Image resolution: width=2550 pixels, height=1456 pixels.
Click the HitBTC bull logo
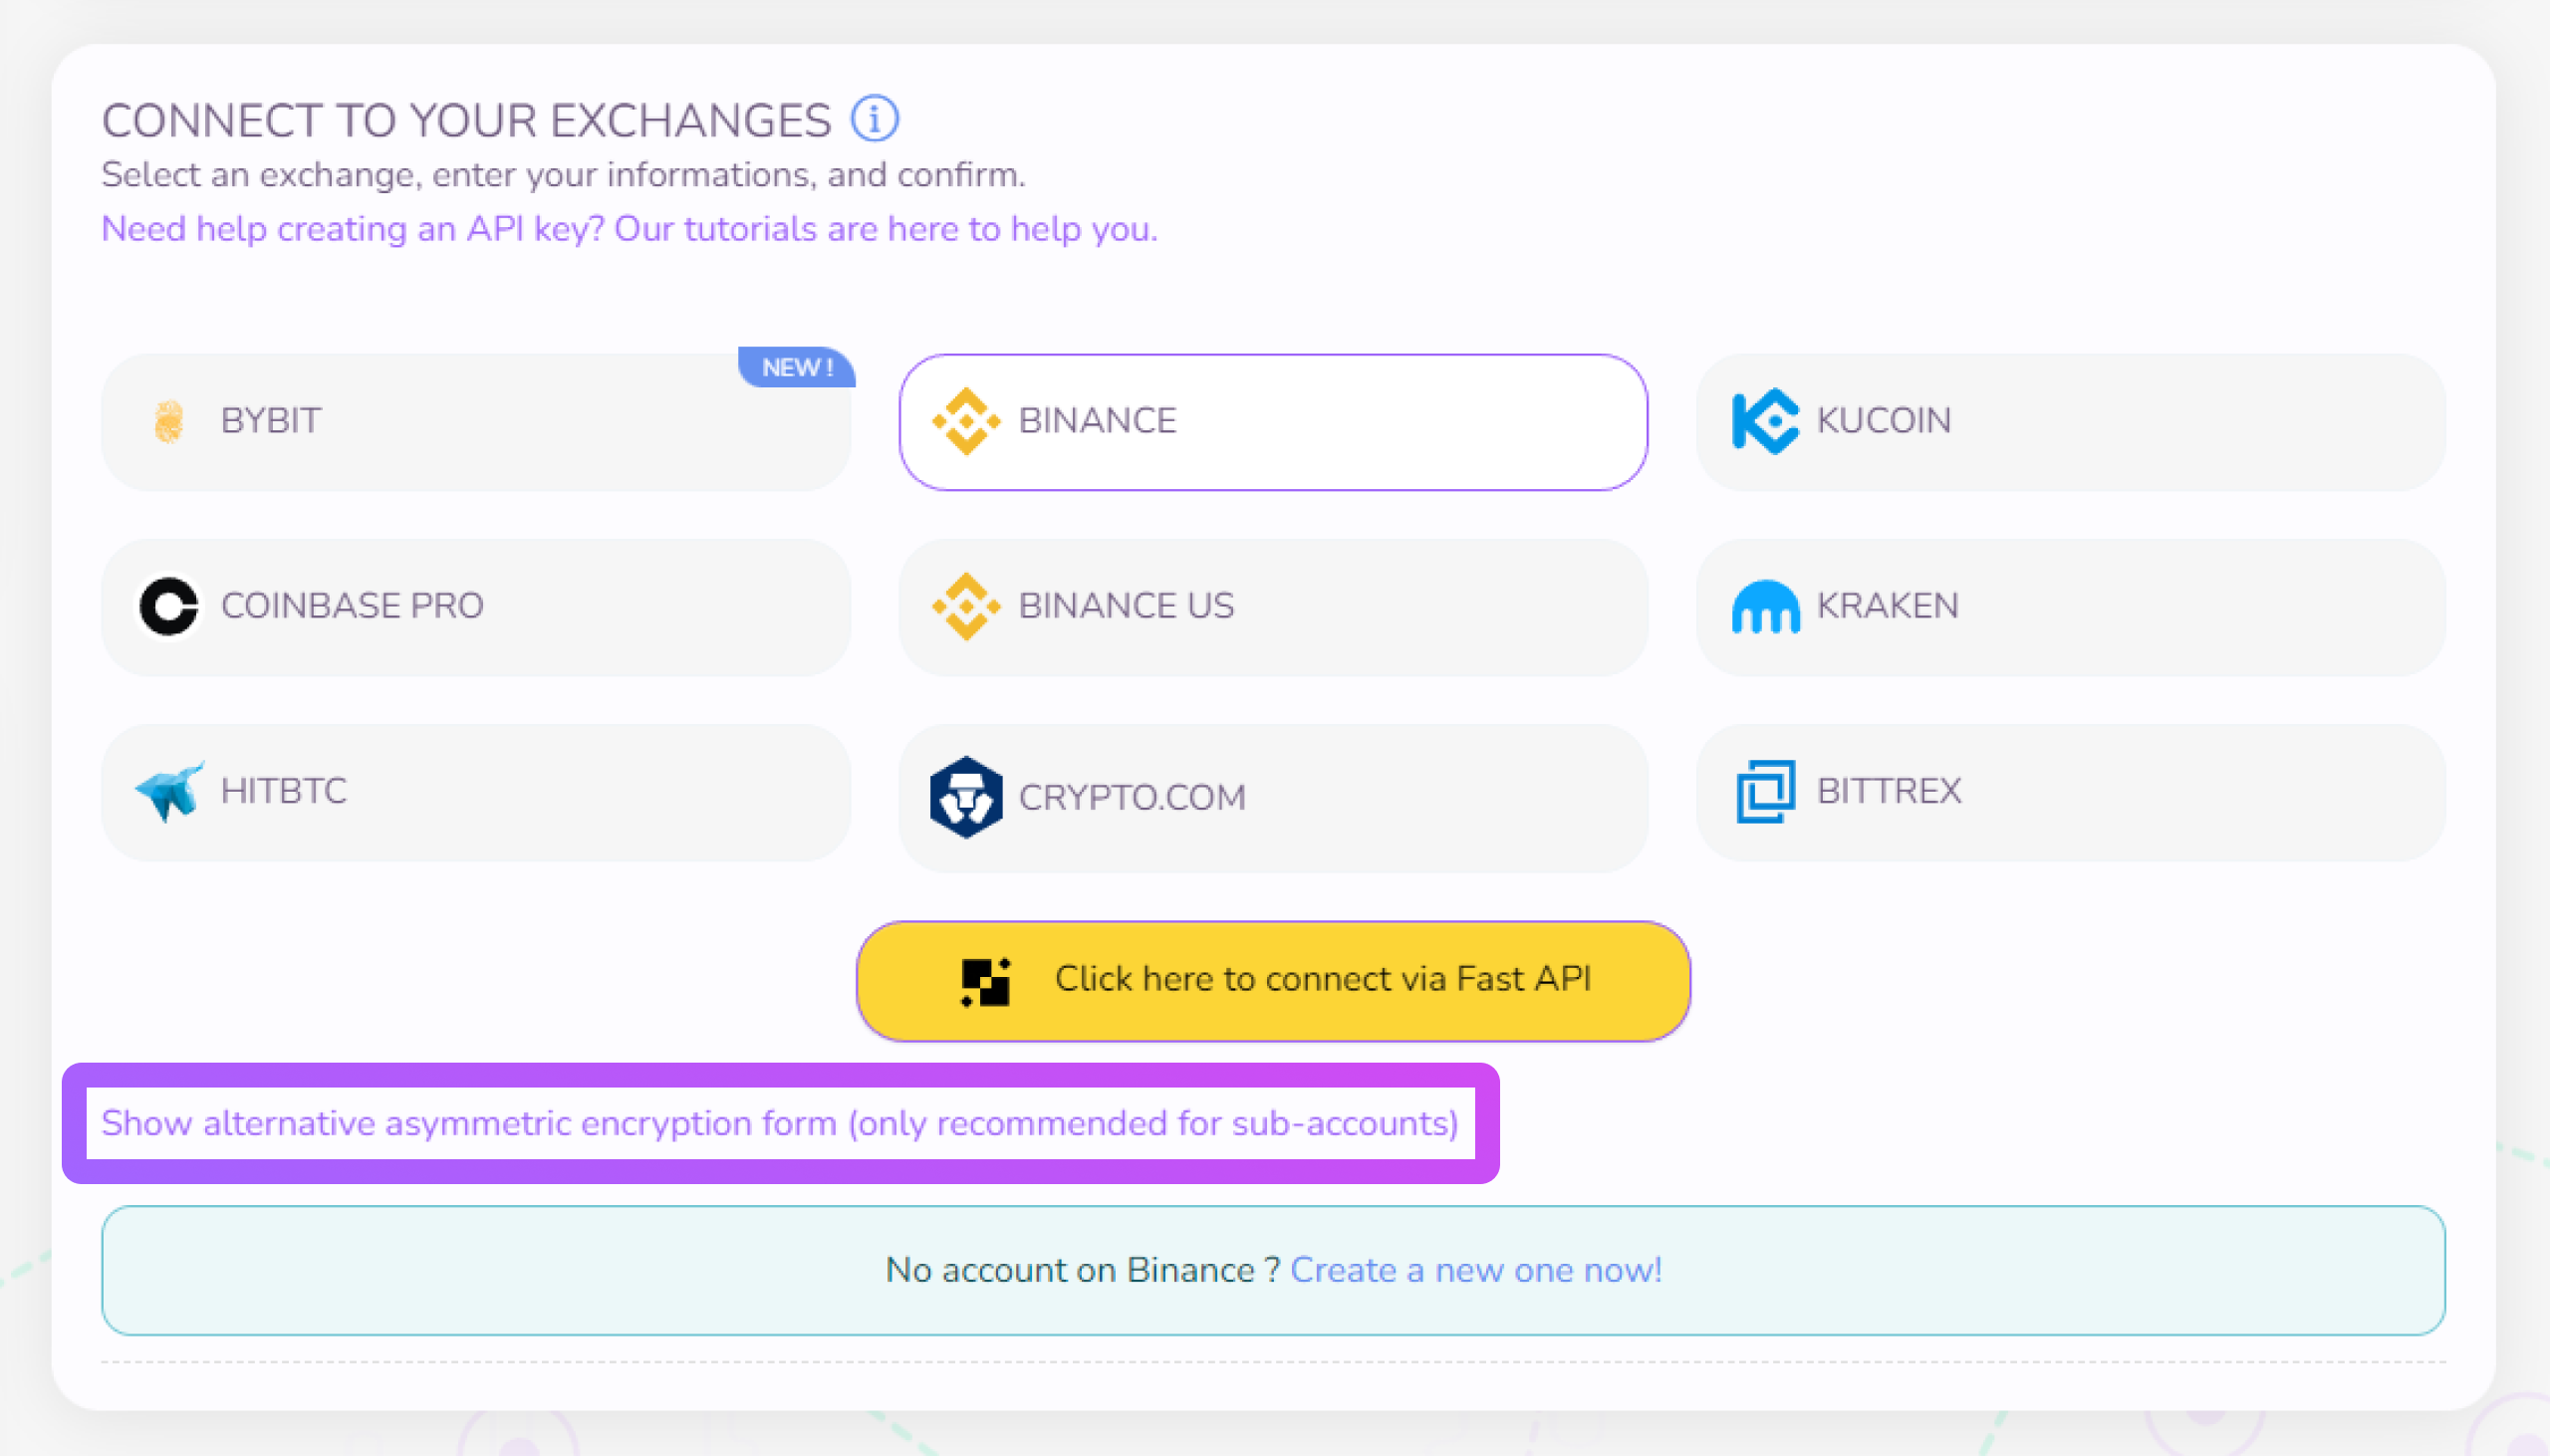tap(169, 791)
